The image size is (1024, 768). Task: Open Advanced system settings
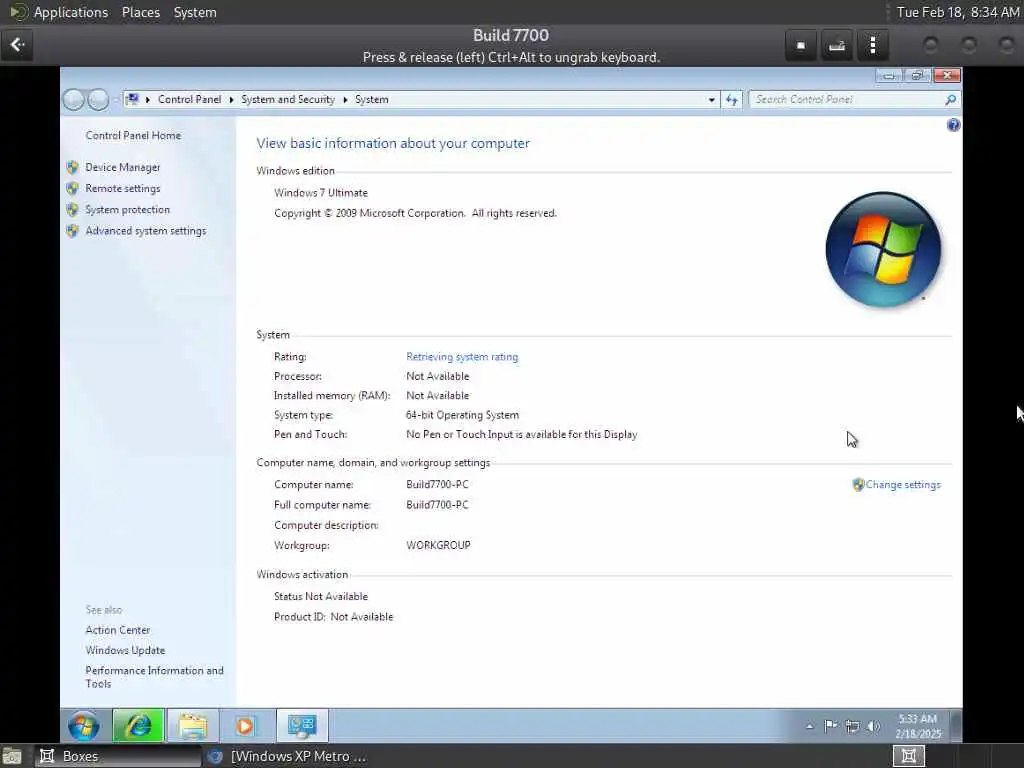(x=146, y=231)
